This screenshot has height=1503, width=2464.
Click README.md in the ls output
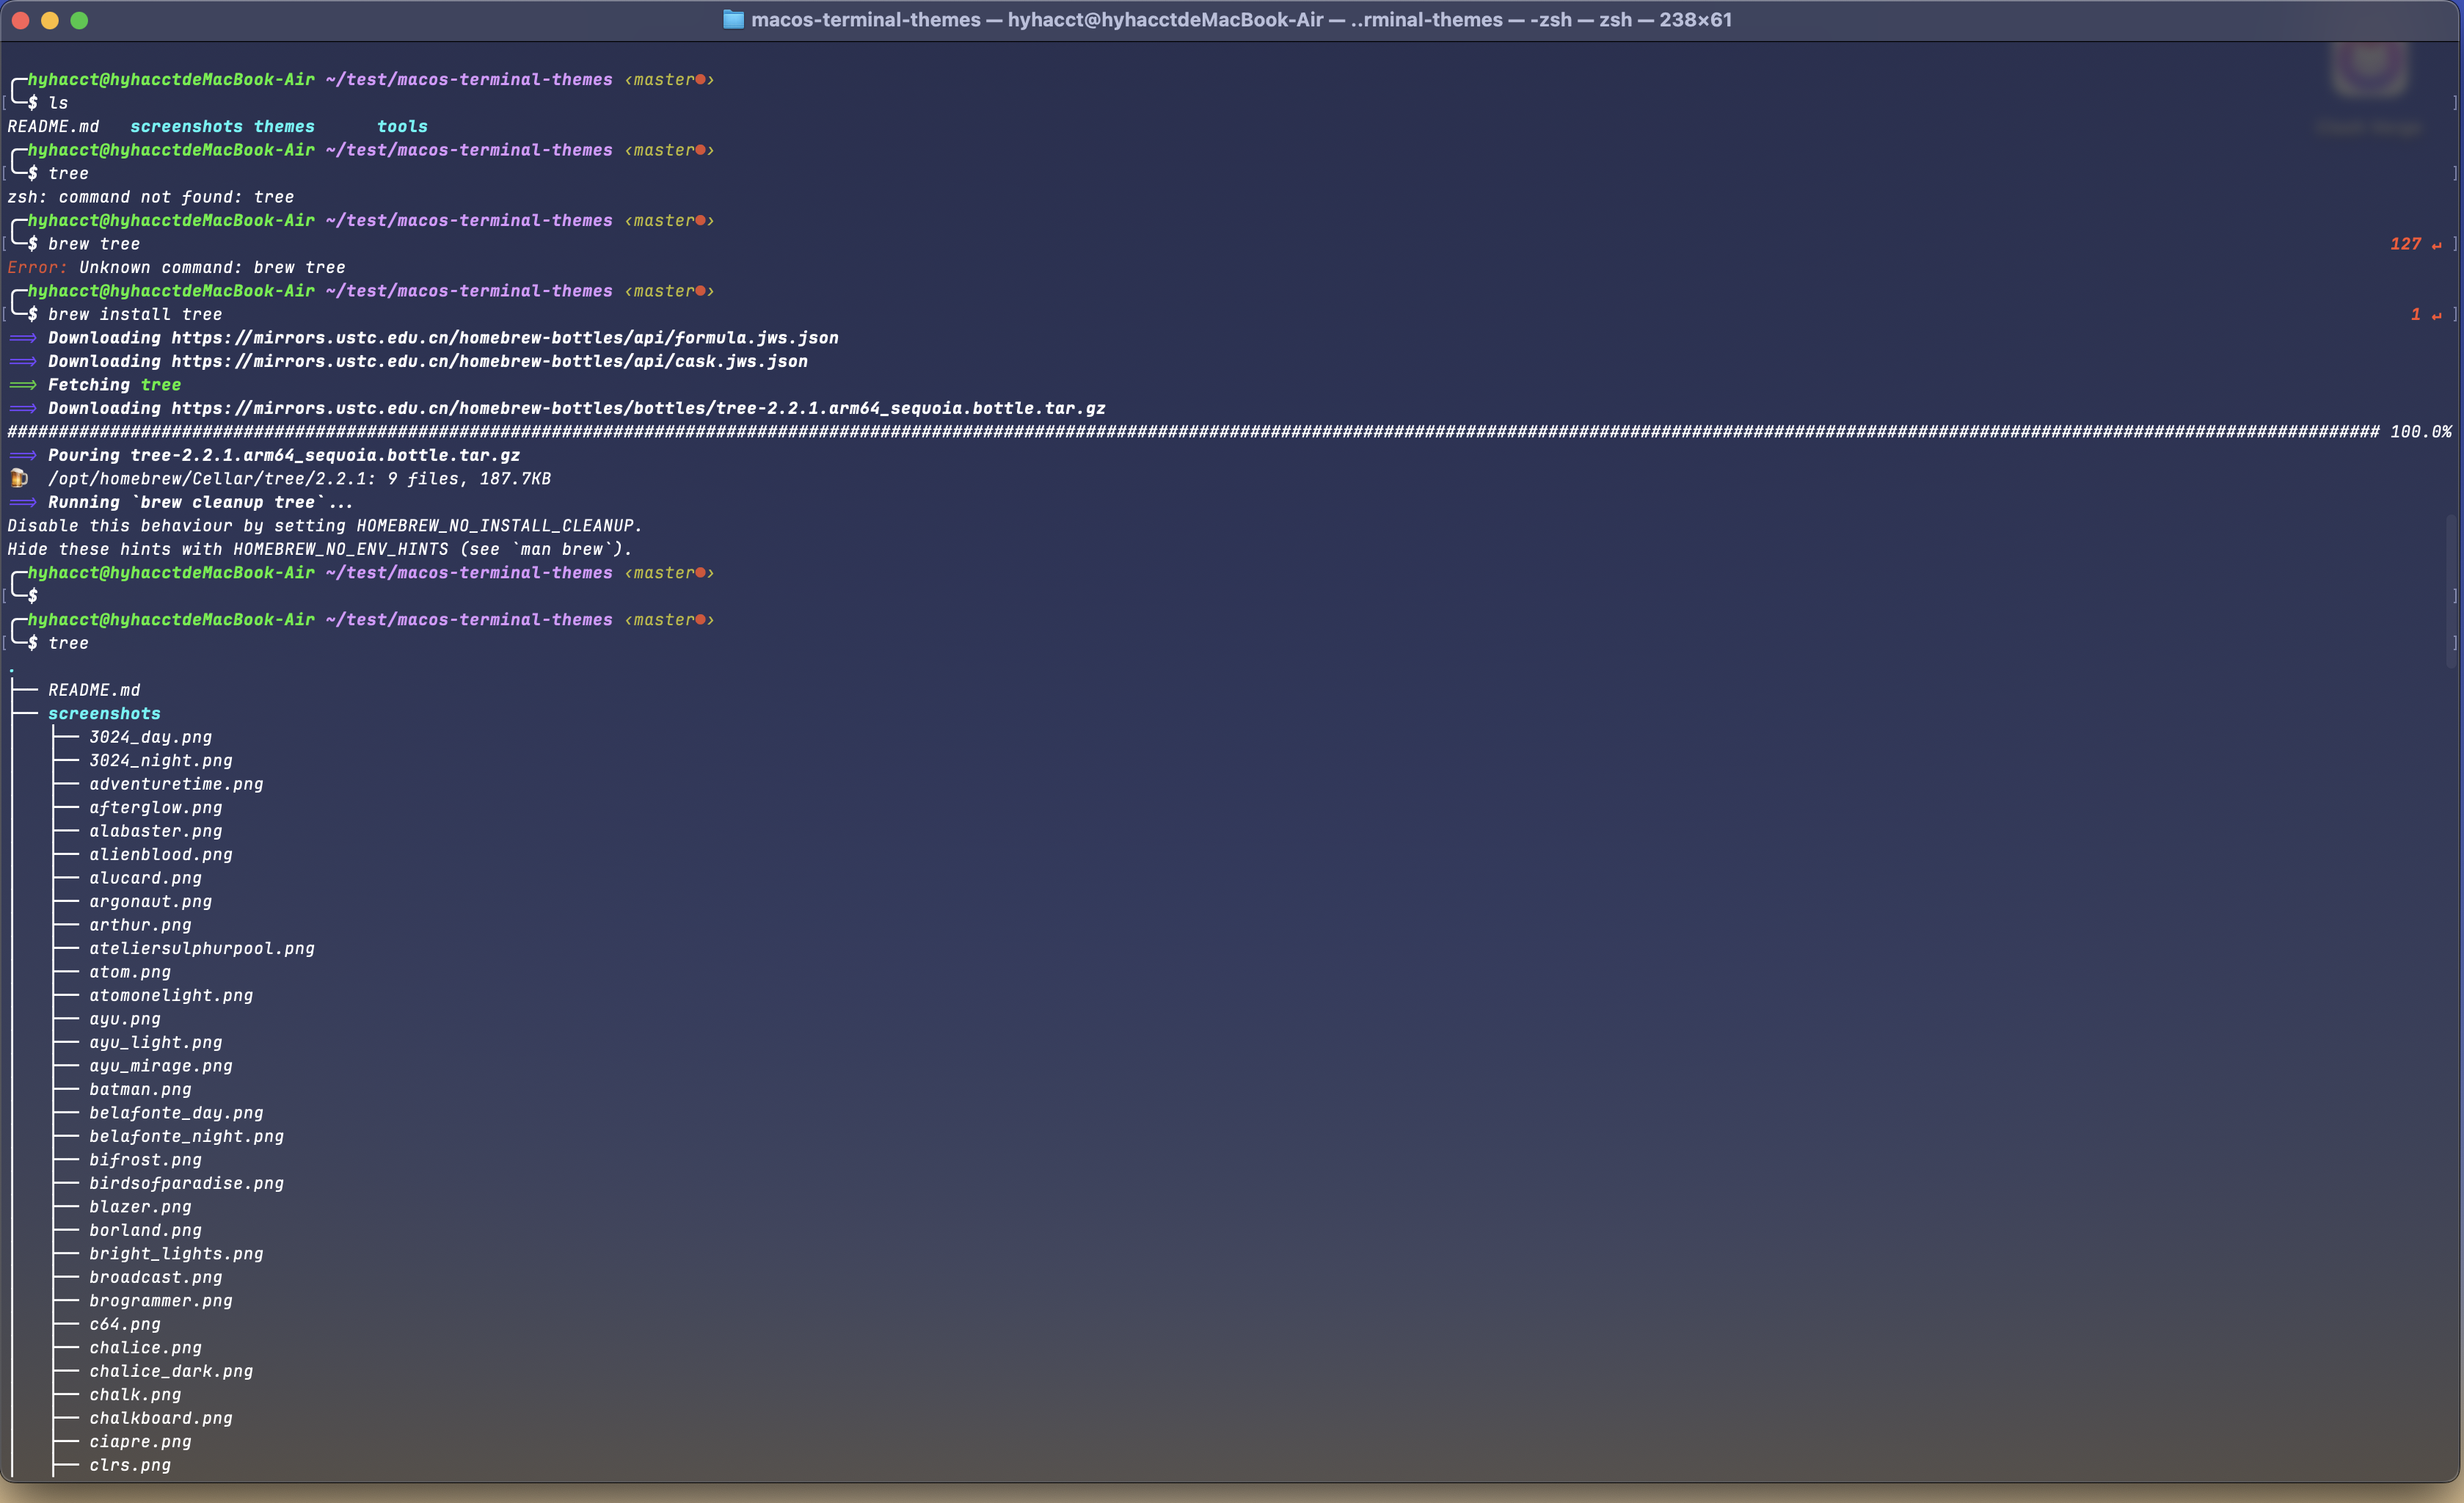pos(54,126)
